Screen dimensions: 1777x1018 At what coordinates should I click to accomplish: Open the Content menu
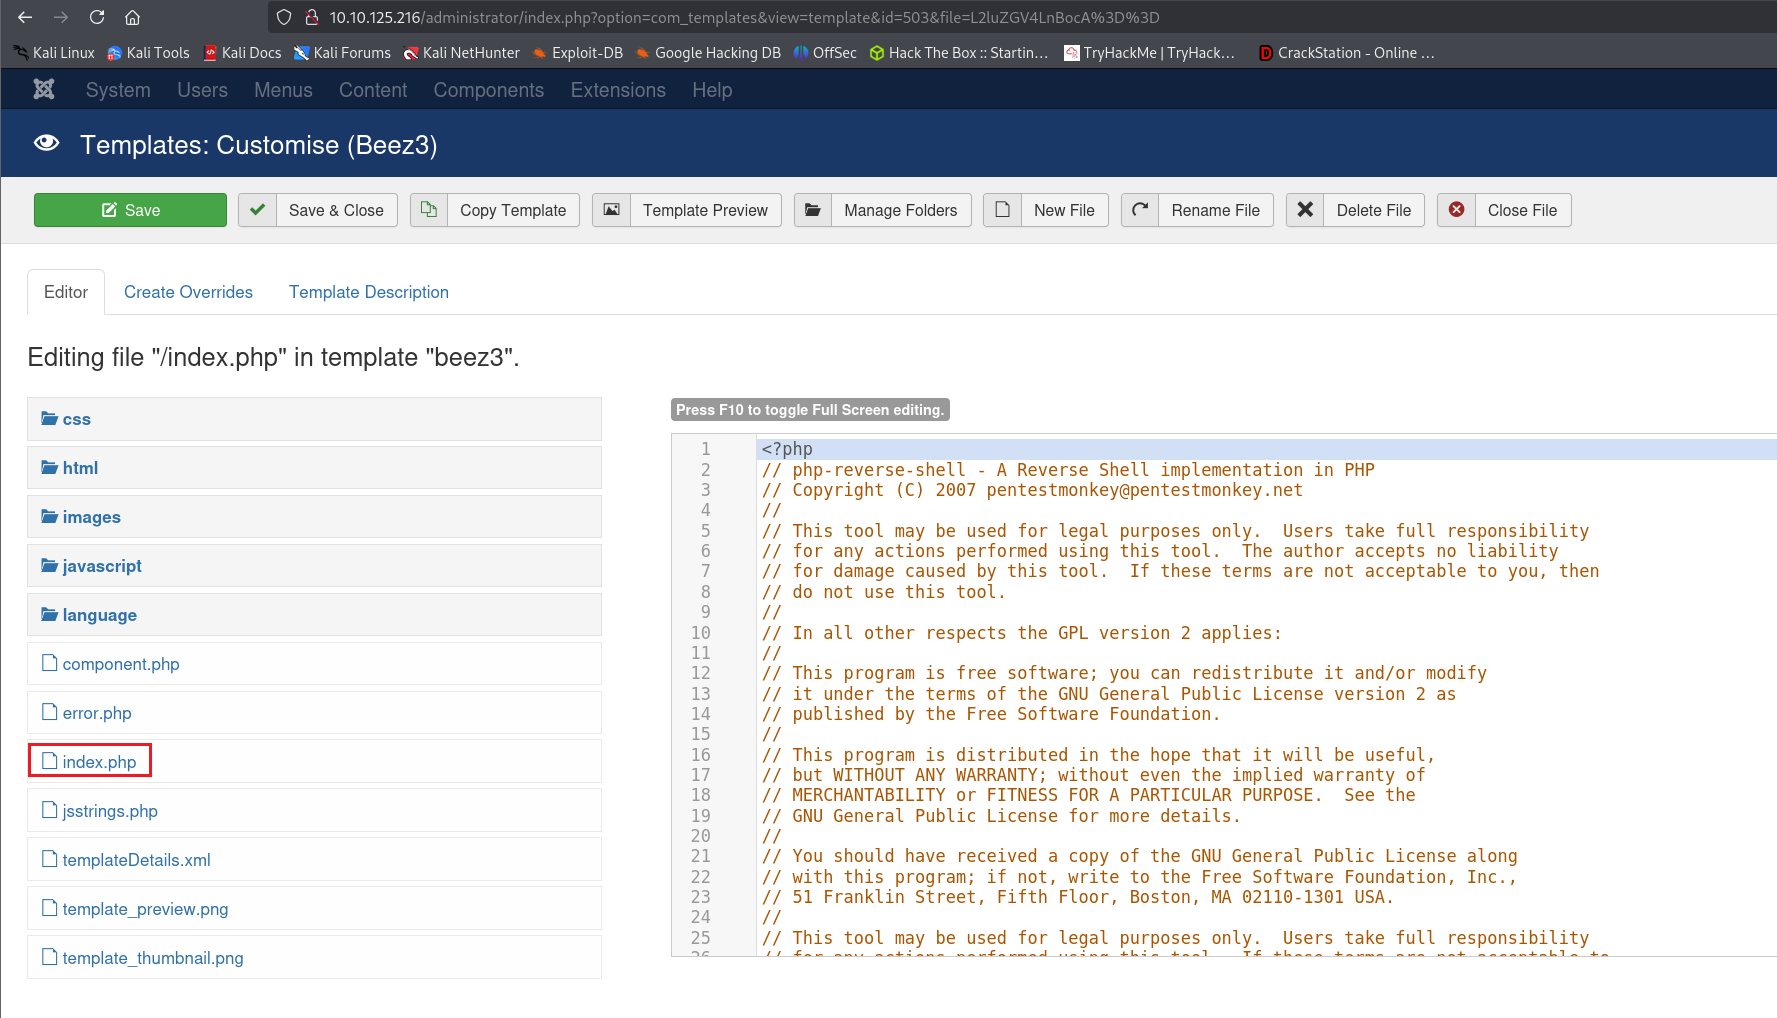373,90
